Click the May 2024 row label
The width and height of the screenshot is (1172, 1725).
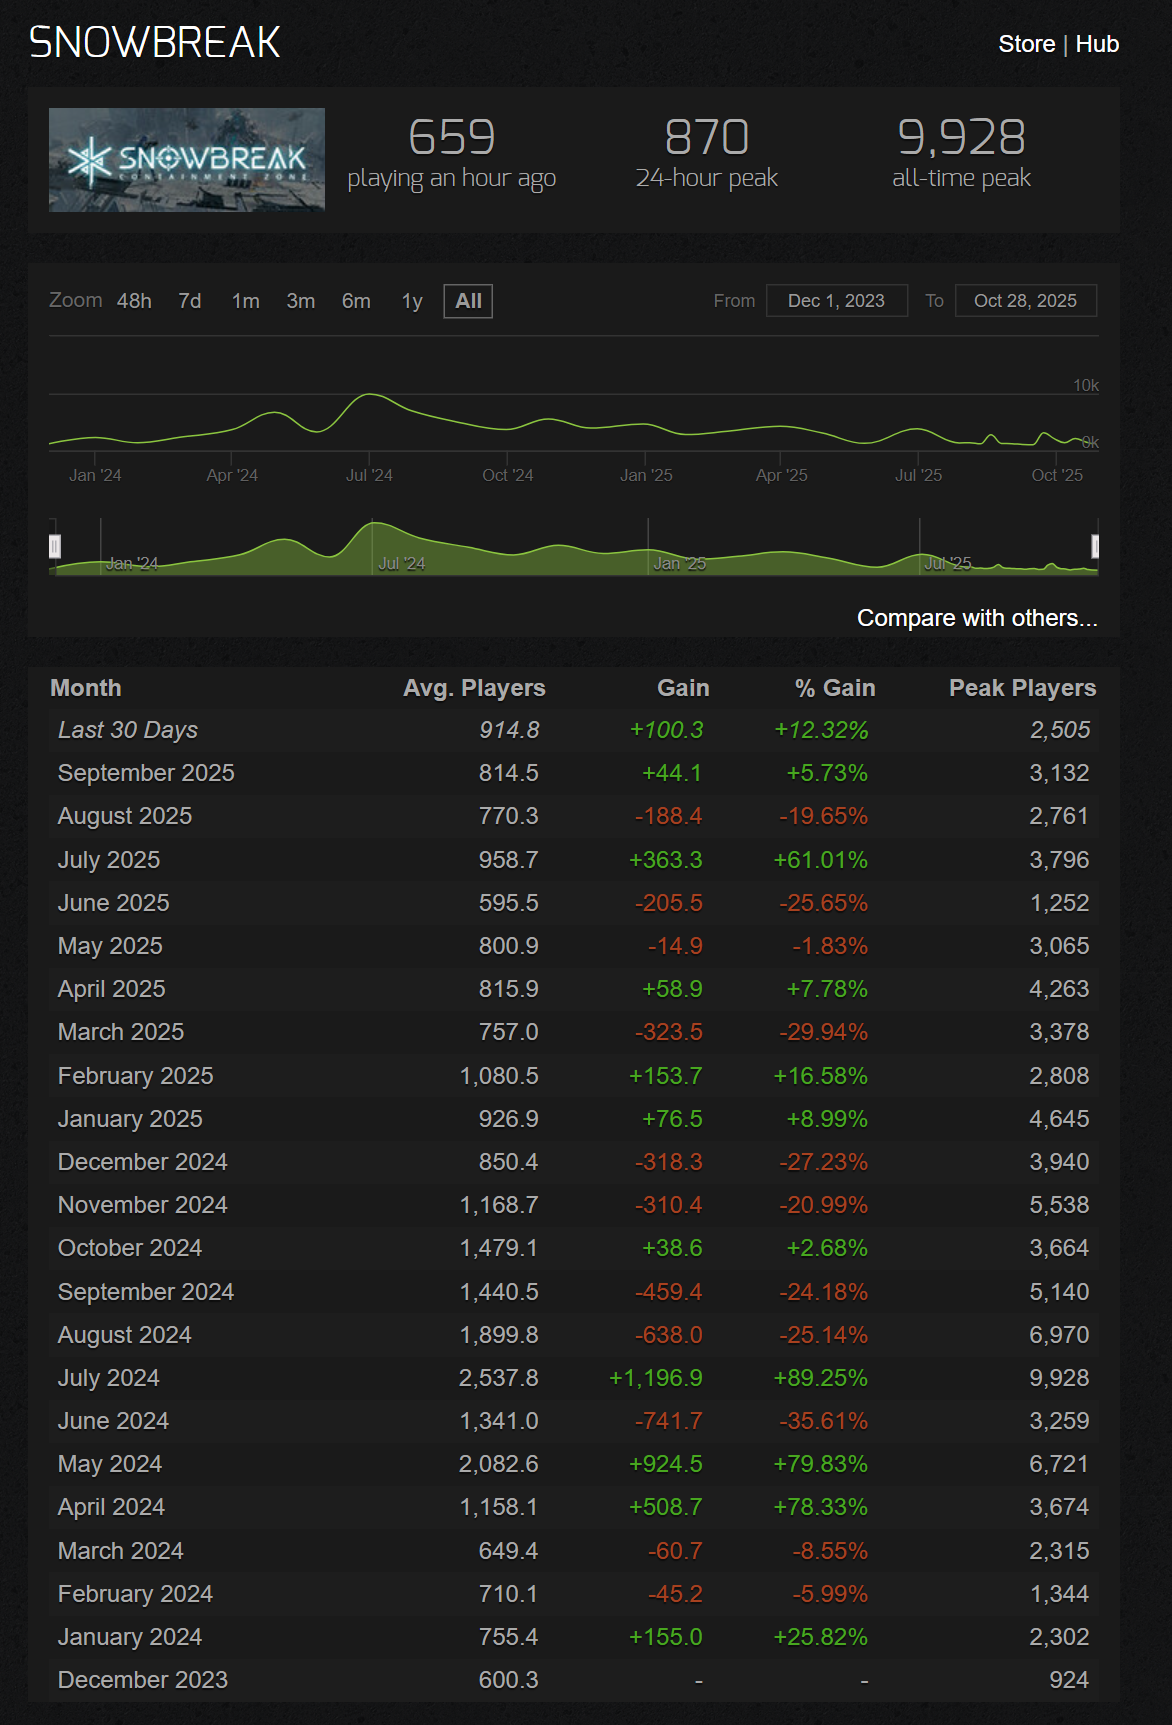[x=110, y=1464]
